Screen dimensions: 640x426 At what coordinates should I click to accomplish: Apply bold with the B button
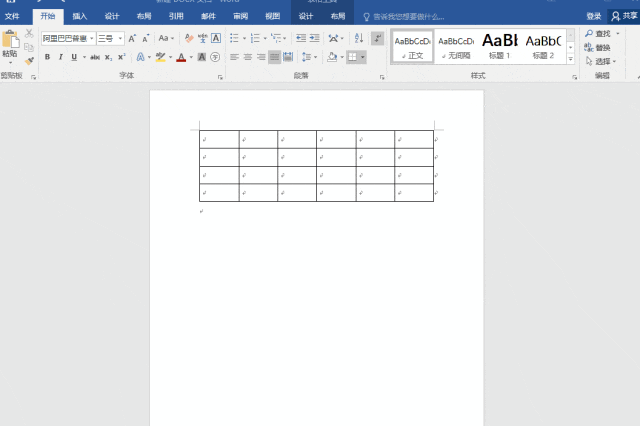click(x=47, y=57)
